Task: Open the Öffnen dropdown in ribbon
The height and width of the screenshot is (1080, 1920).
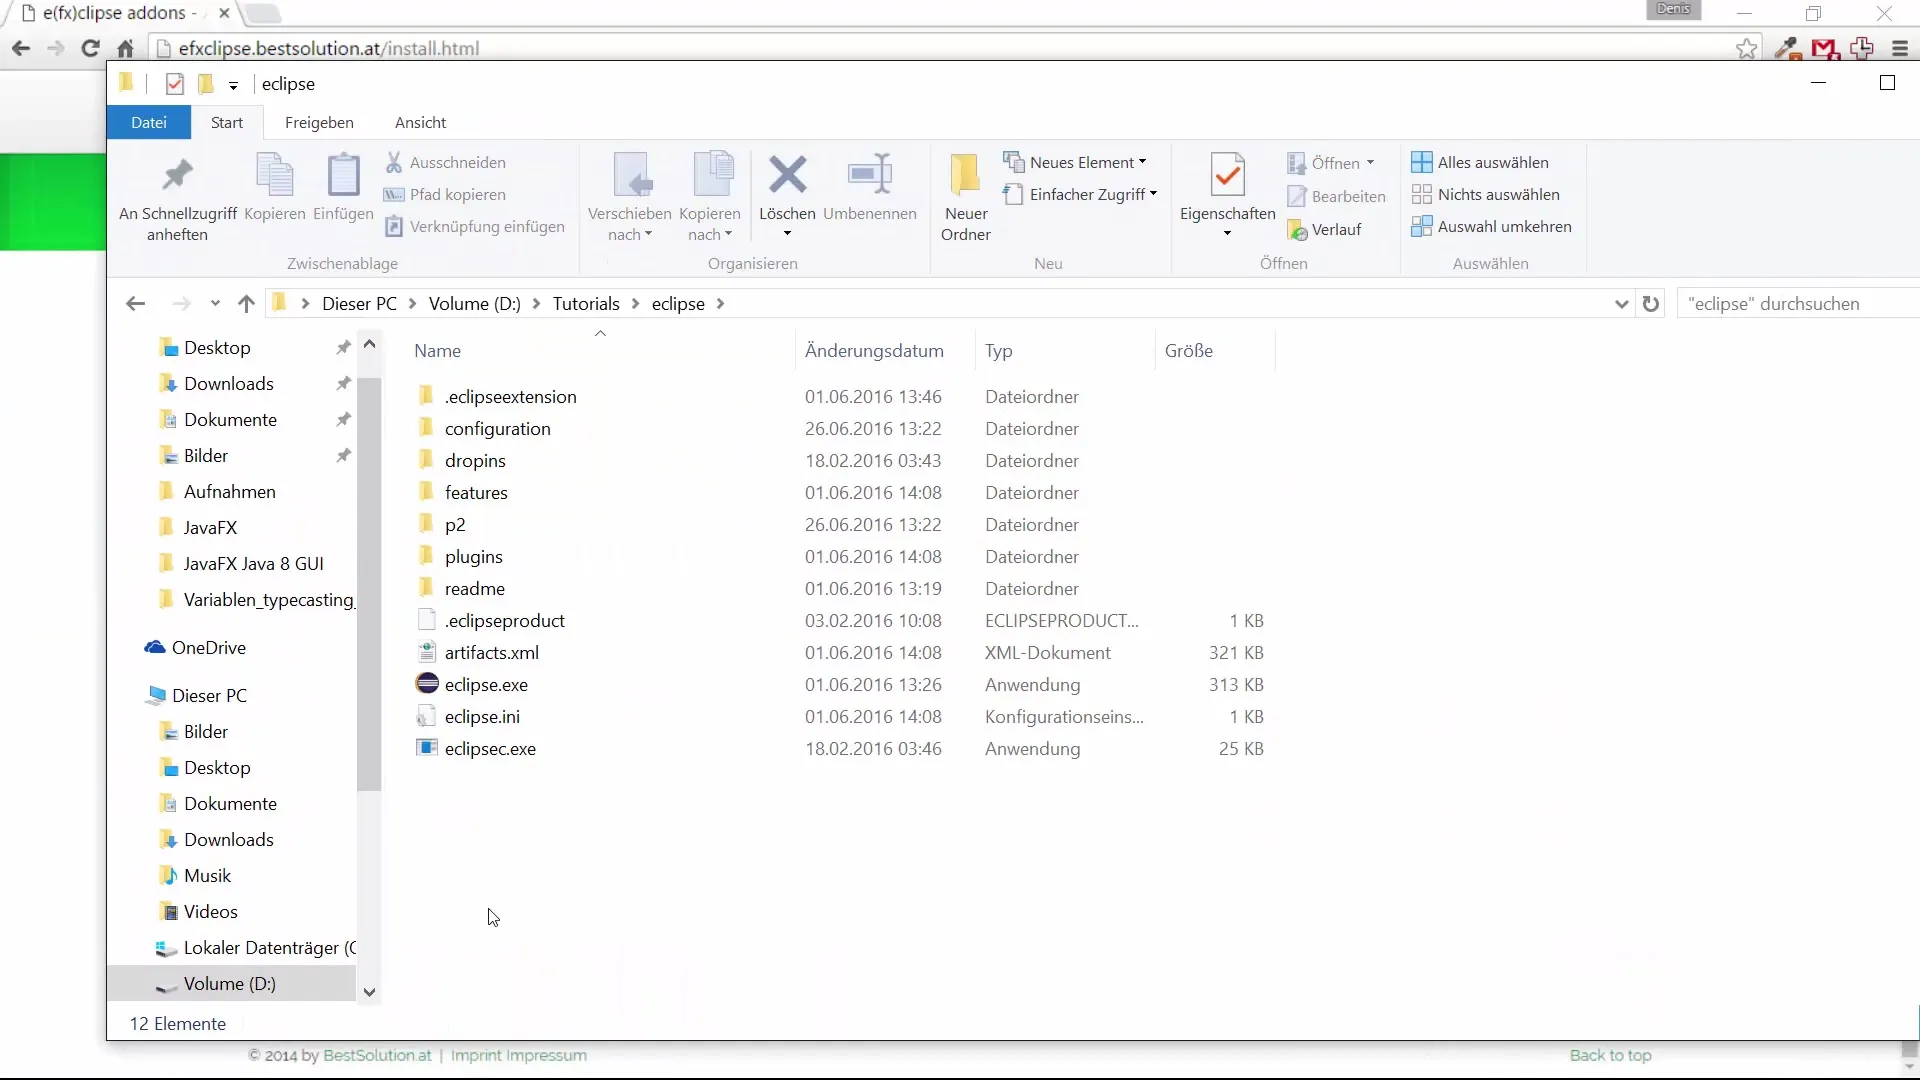Action: (1331, 163)
